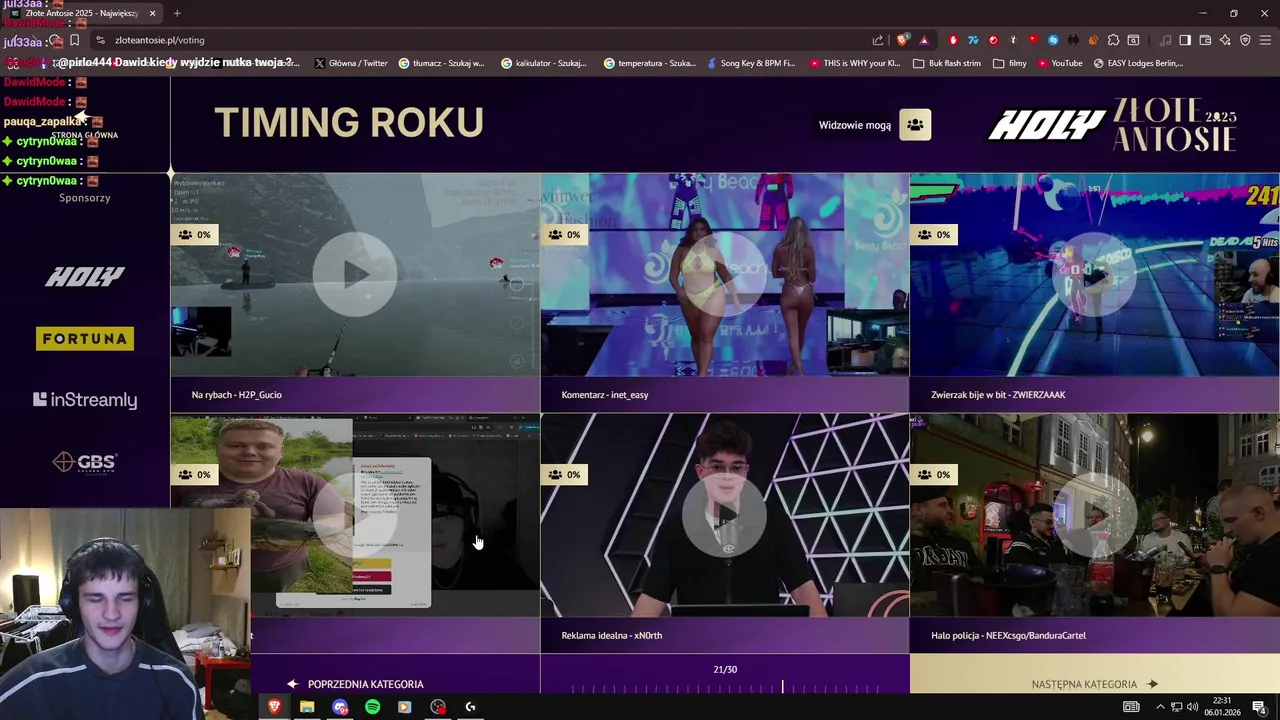Vote badge 0% on the fishing photo card
Screen dimensions: 1280x720
[195, 474]
